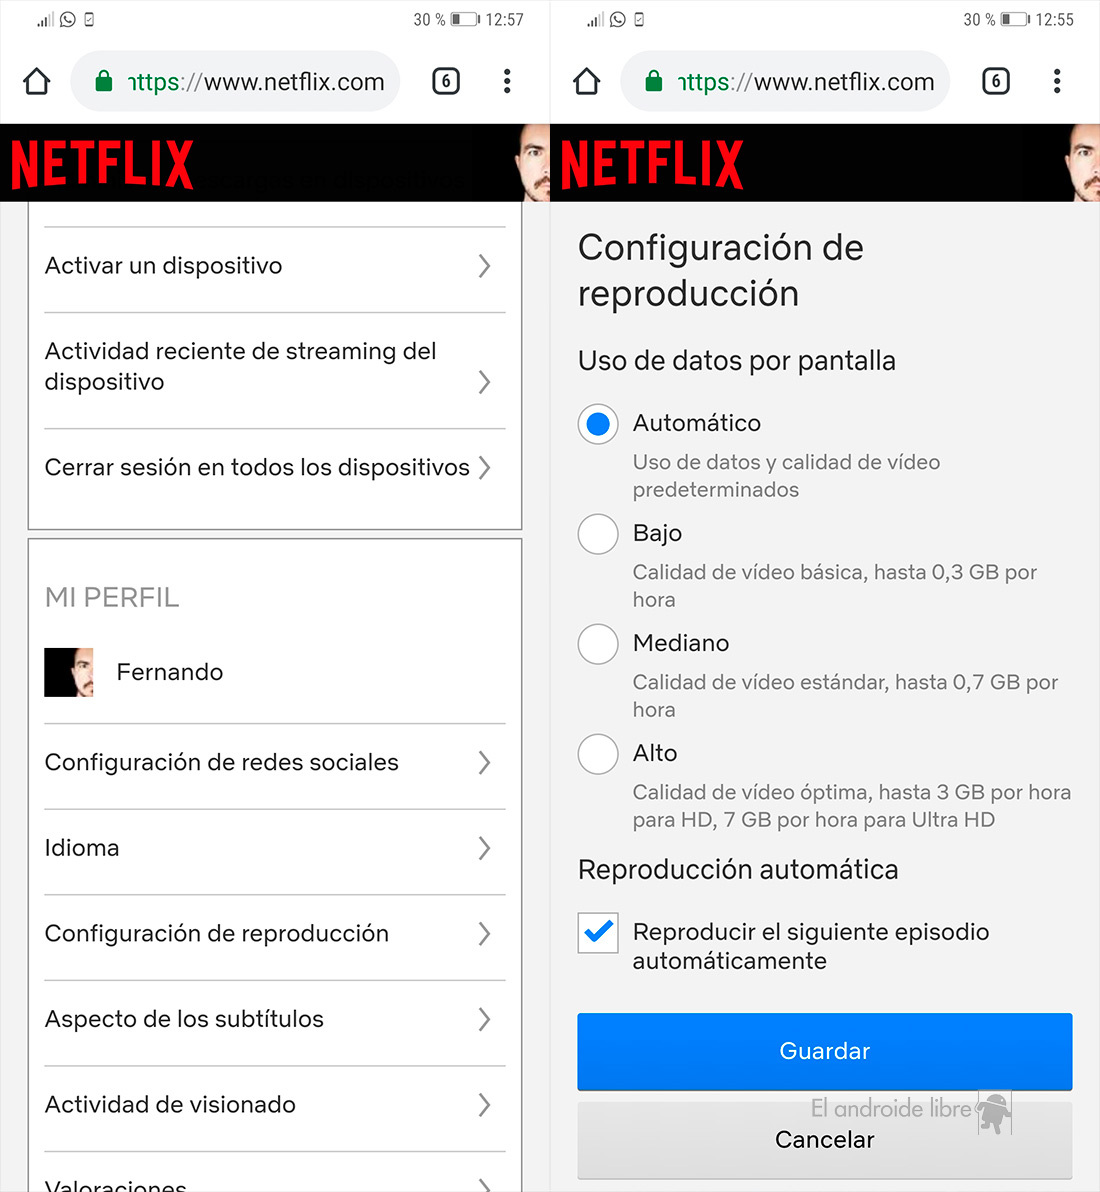The height and width of the screenshot is (1192, 1100).
Task: Select the Bajo data usage option
Action: point(598,534)
